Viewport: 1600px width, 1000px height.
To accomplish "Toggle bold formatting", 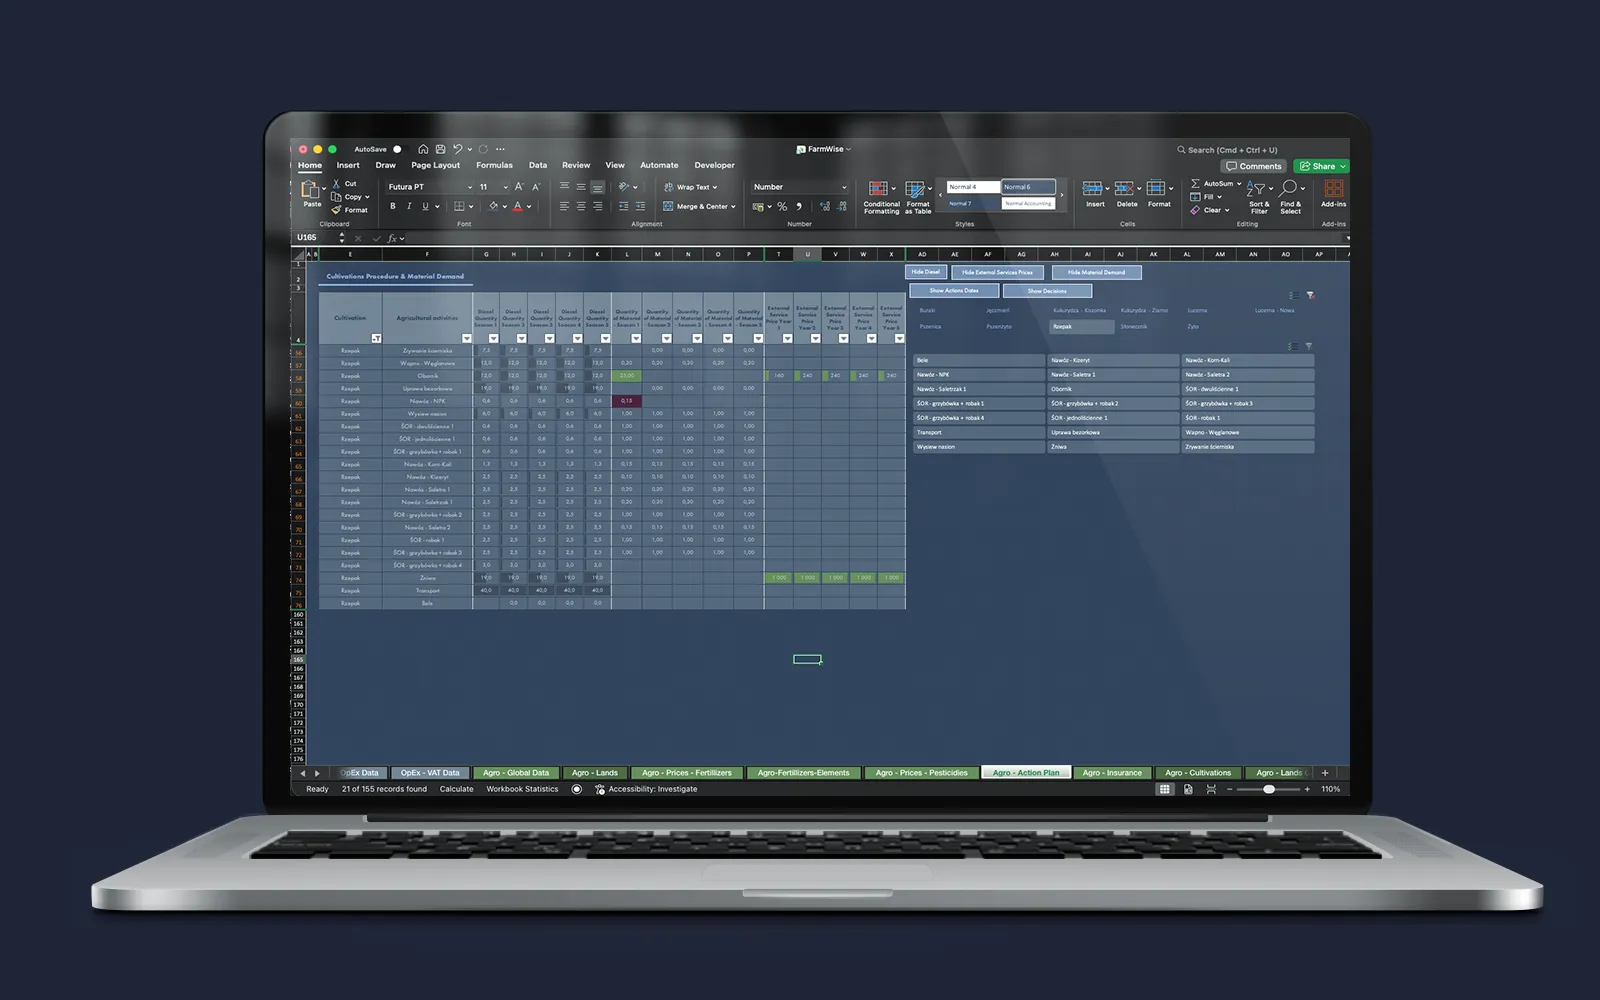I will pyautogui.click(x=393, y=206).
